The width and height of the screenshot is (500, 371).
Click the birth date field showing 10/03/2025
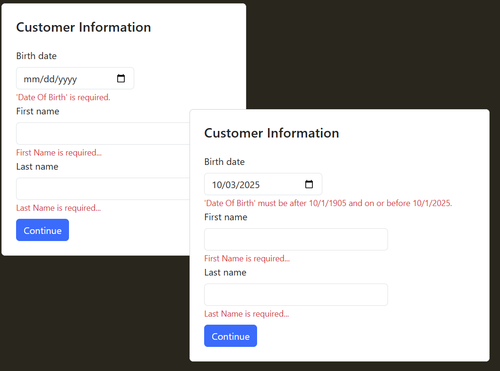click(263, 184)
